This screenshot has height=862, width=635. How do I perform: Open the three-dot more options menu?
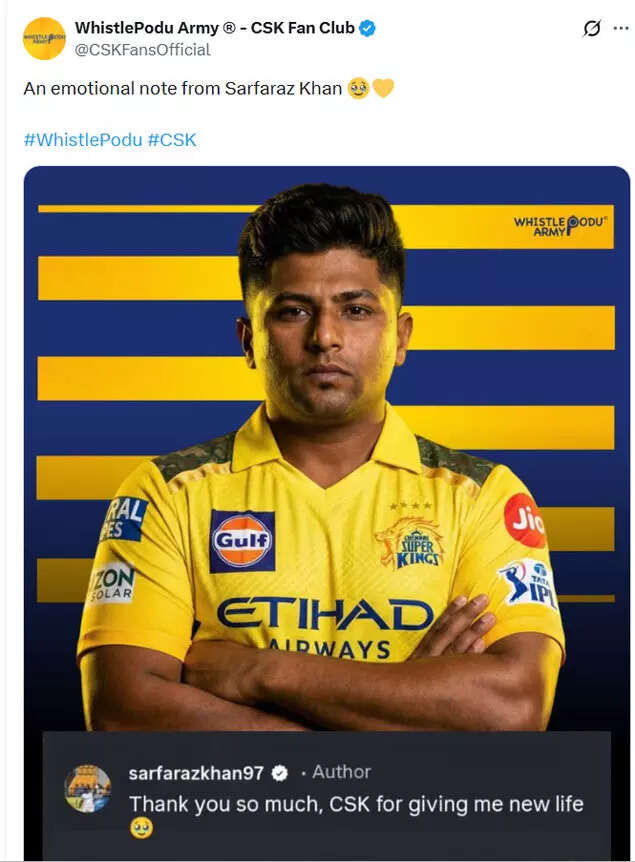[621, 28]
